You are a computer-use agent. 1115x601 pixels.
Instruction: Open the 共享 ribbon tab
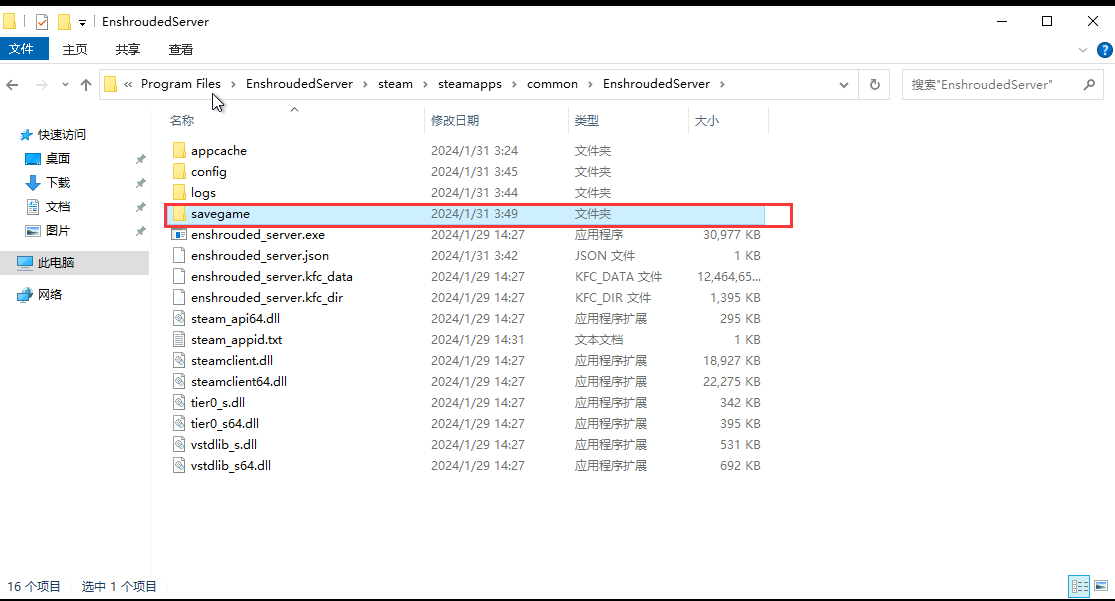[x=127, y=49]
